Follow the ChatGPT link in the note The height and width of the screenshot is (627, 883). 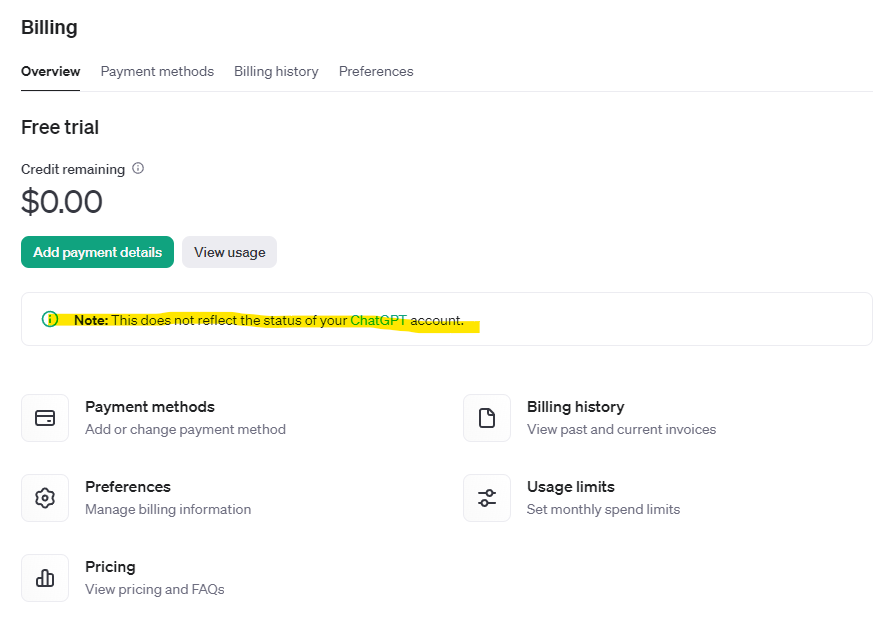click(378, 320)
